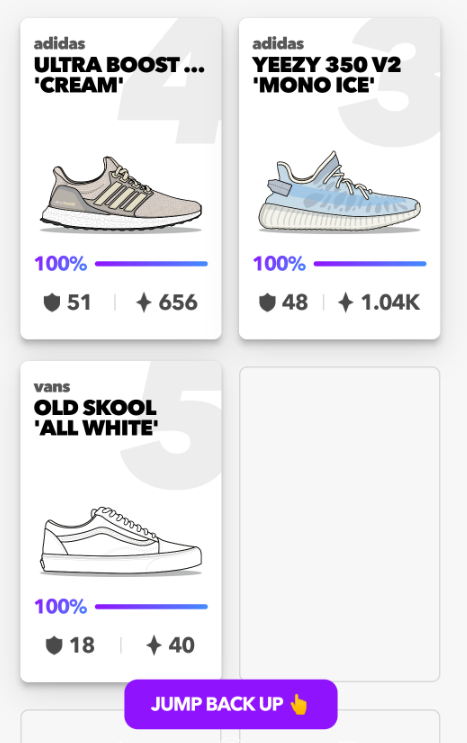
Task: Select the Old Skool 'All White' title
Action: pos(96,418)
